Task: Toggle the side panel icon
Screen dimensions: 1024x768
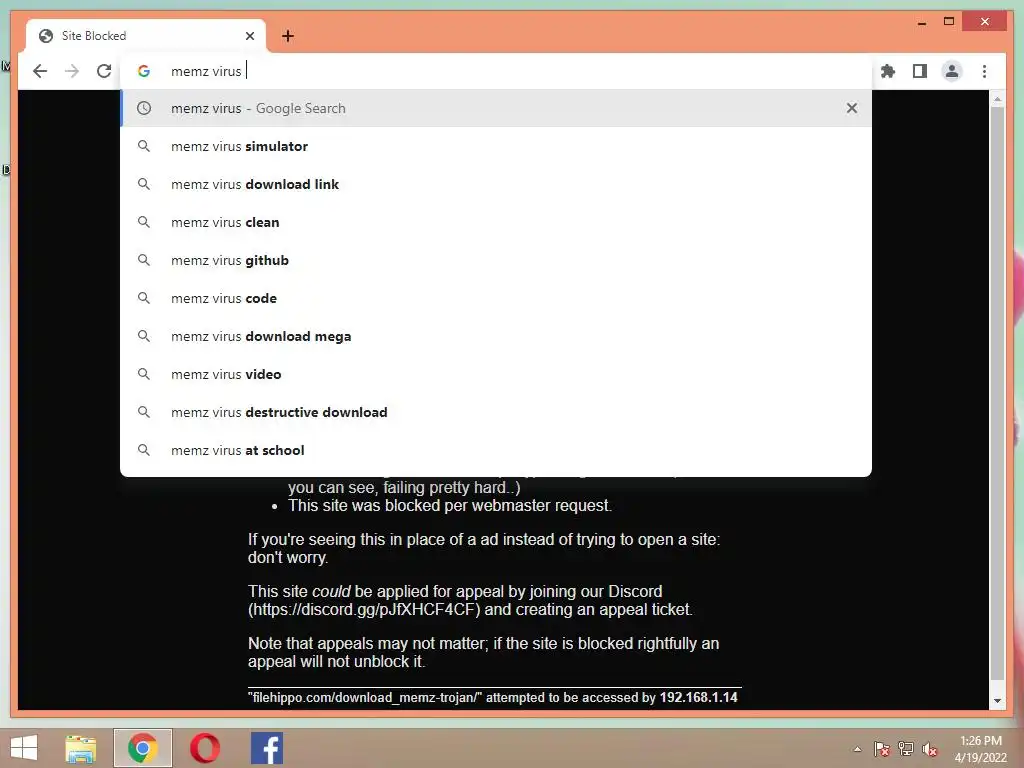Action: click(x=920, y=71)
